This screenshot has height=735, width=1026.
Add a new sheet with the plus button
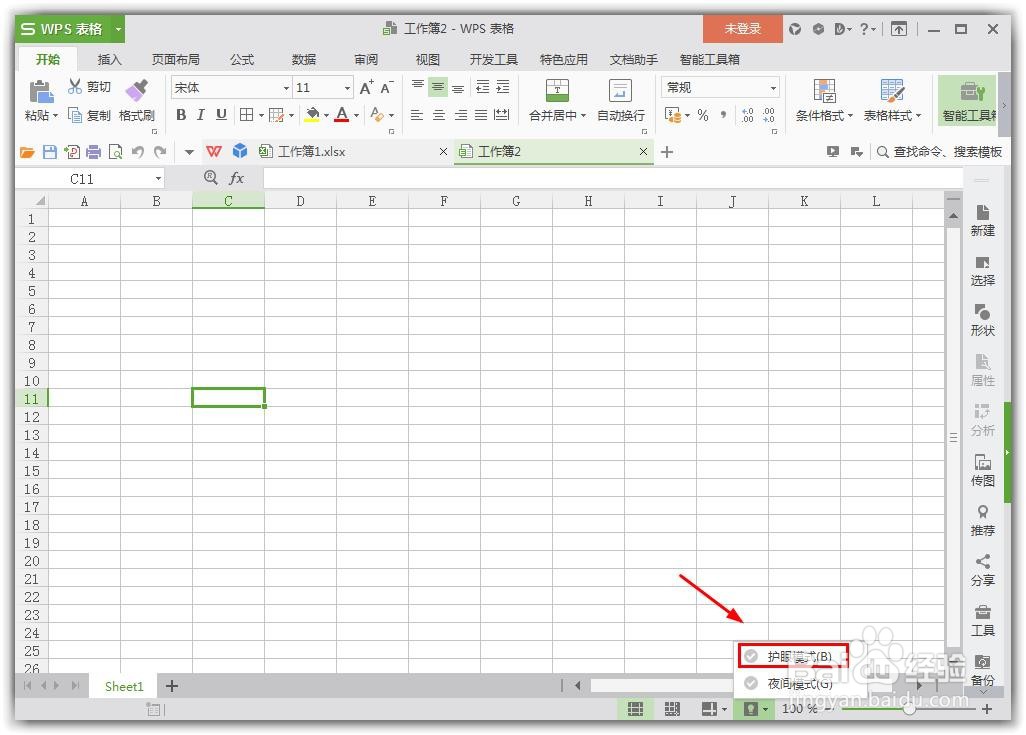click(171, 686)
